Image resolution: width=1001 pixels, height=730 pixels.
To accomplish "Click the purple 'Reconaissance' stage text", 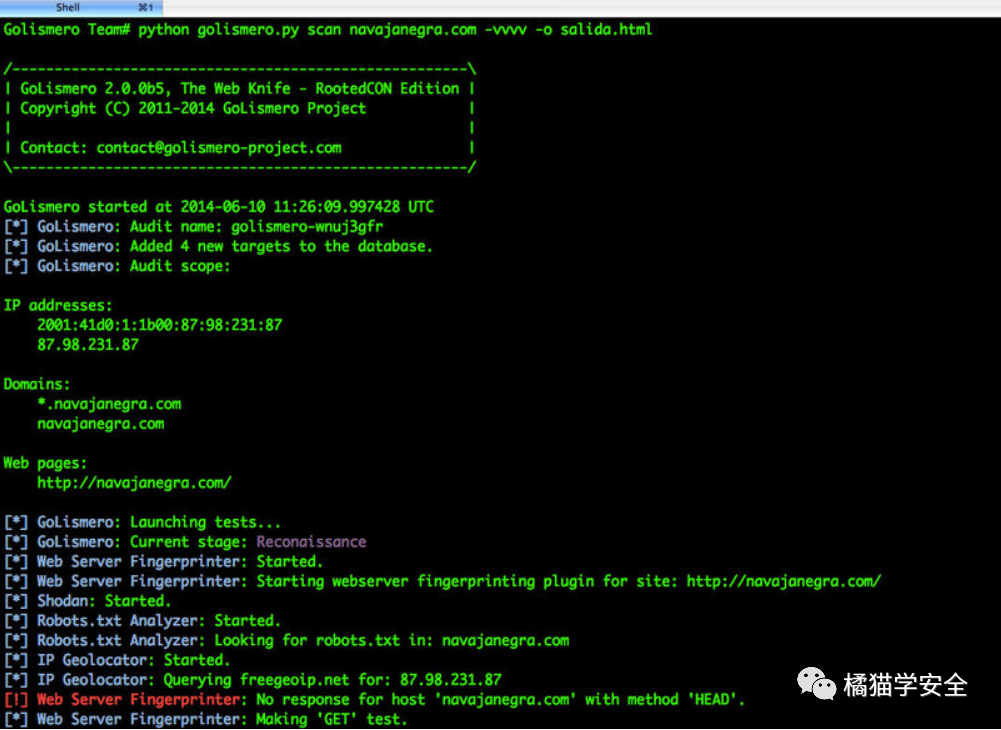I will pos(312,542).
